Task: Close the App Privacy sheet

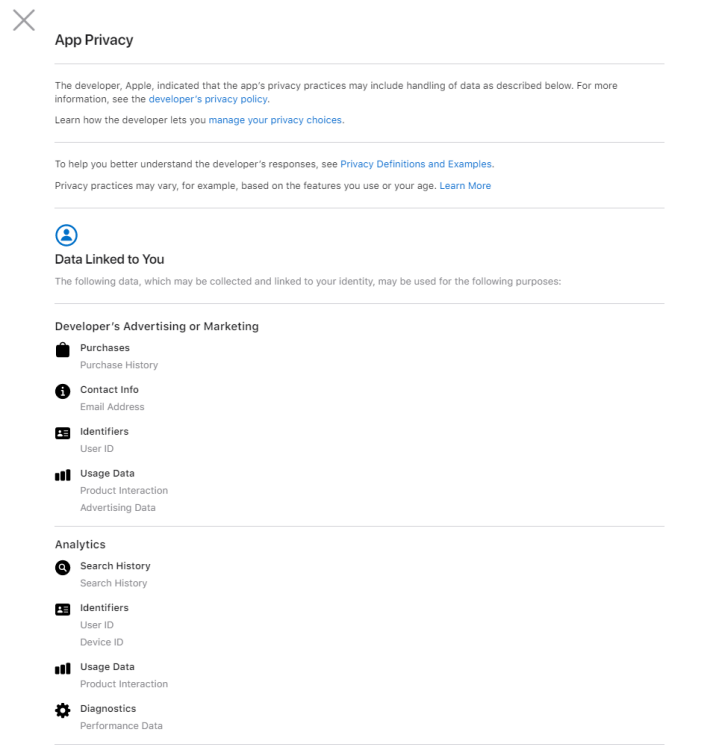Action: pos(24,20)
